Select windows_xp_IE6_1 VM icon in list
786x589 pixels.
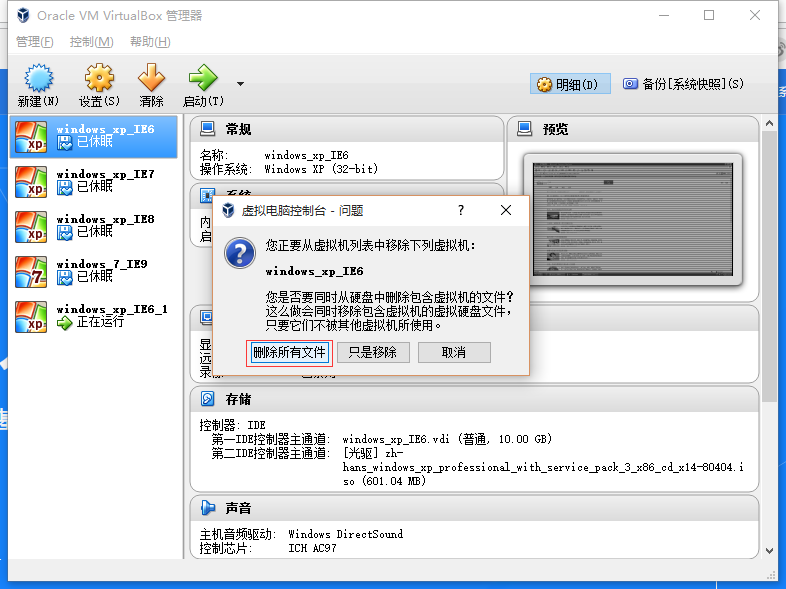(x=31, y=317)
